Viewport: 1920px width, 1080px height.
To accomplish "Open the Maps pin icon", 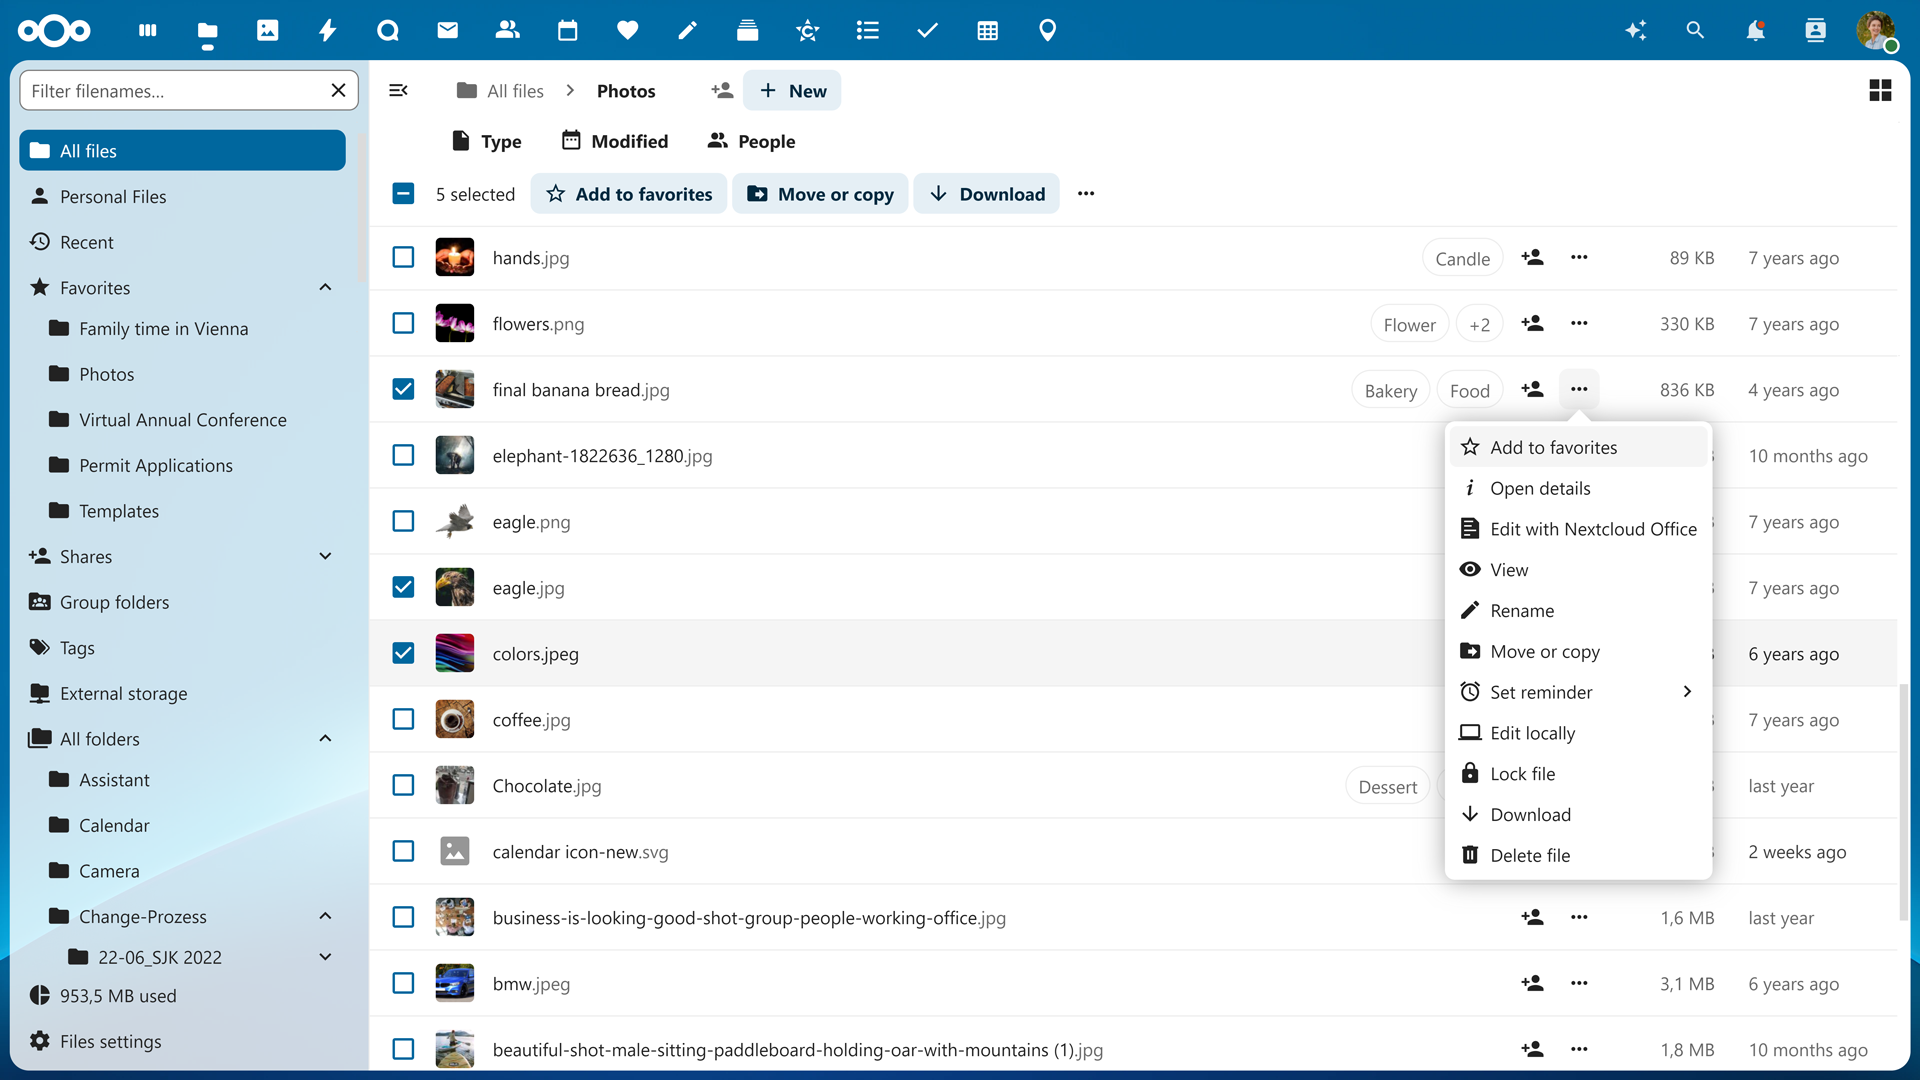I will (1047, 30).
